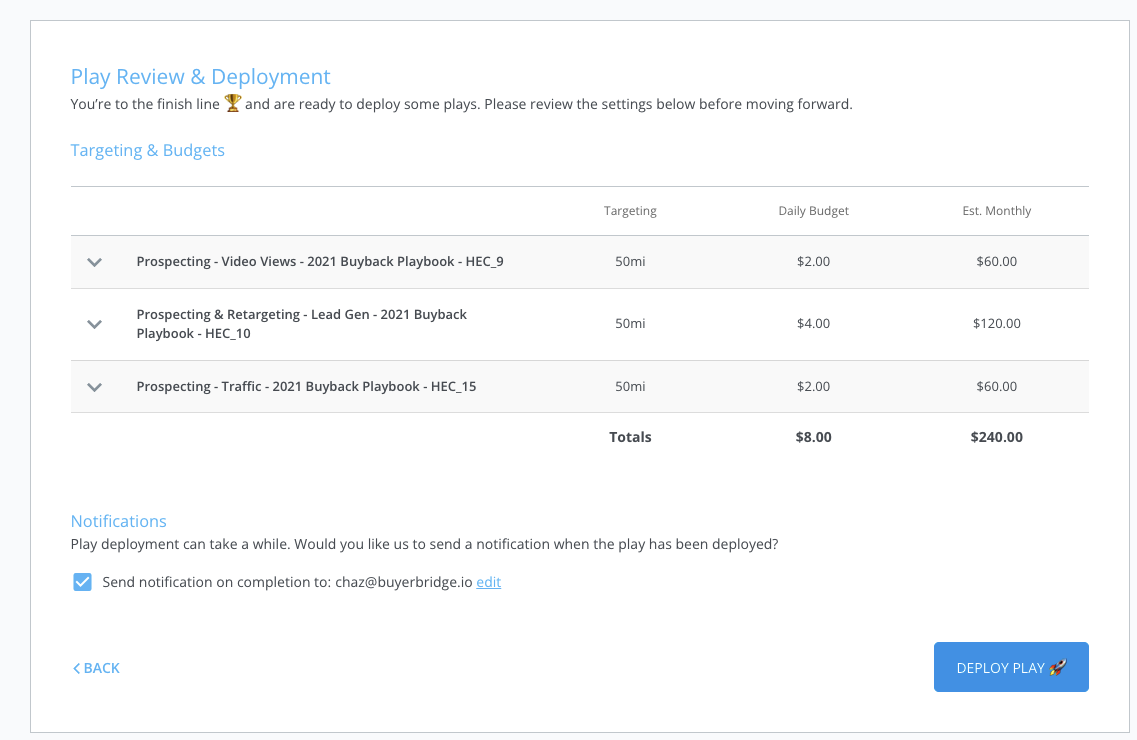The height and width of the screenshot is (740, 1137).
Task: Select the Prospecting - Traffic play name
Action: [x=306, y=387]
